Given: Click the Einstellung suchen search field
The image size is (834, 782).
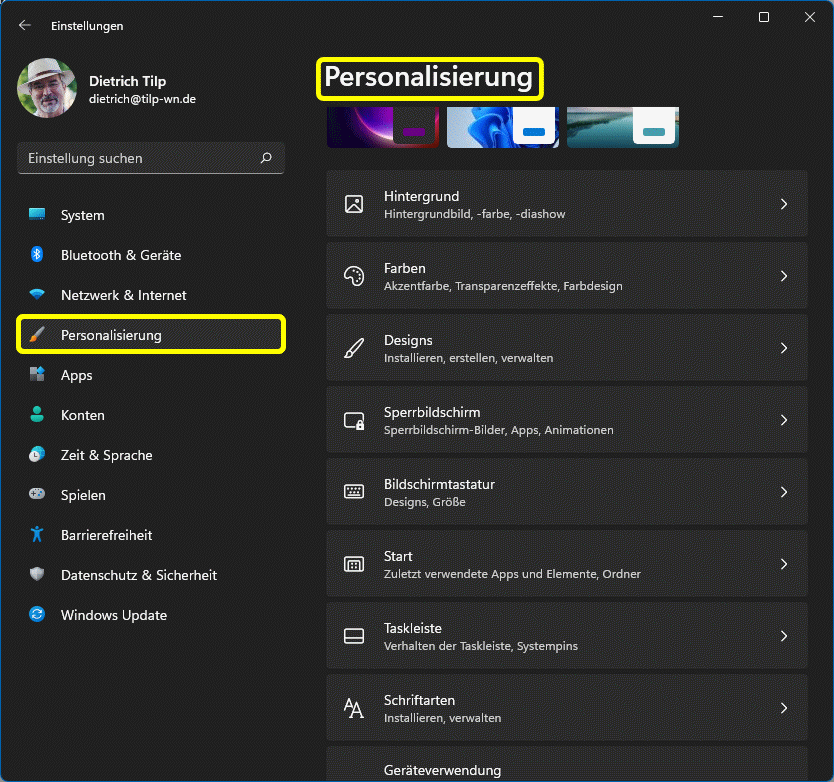Looking at the screenshot, I should 140,158.
